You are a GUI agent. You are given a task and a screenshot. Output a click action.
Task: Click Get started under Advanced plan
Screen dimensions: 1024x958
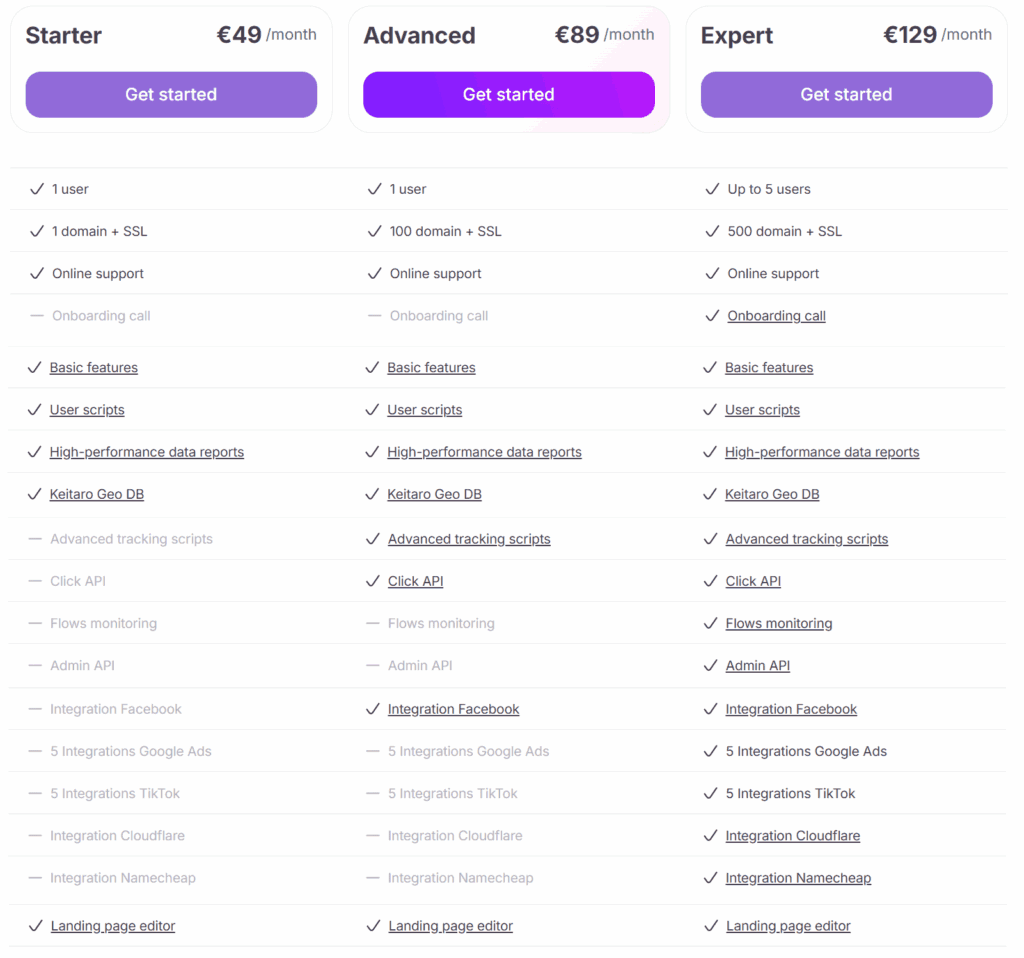pyautogui.click(x=508, y=95)
